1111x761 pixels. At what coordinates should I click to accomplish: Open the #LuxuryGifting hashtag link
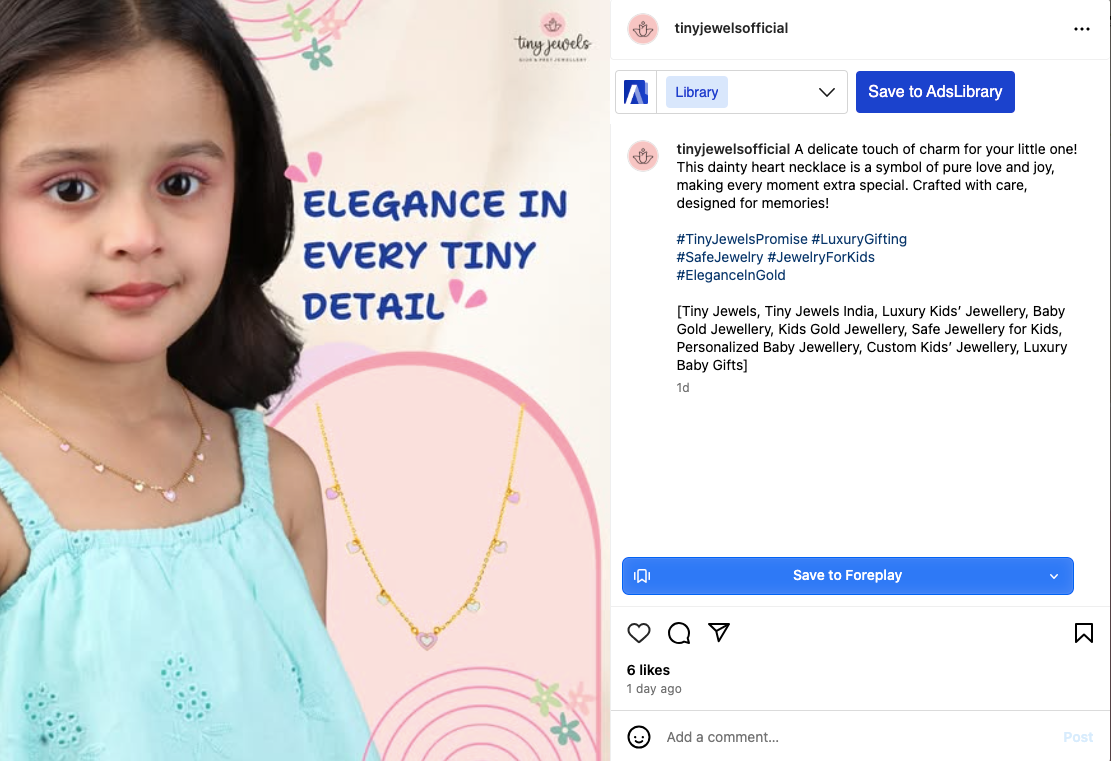[859, 239]
